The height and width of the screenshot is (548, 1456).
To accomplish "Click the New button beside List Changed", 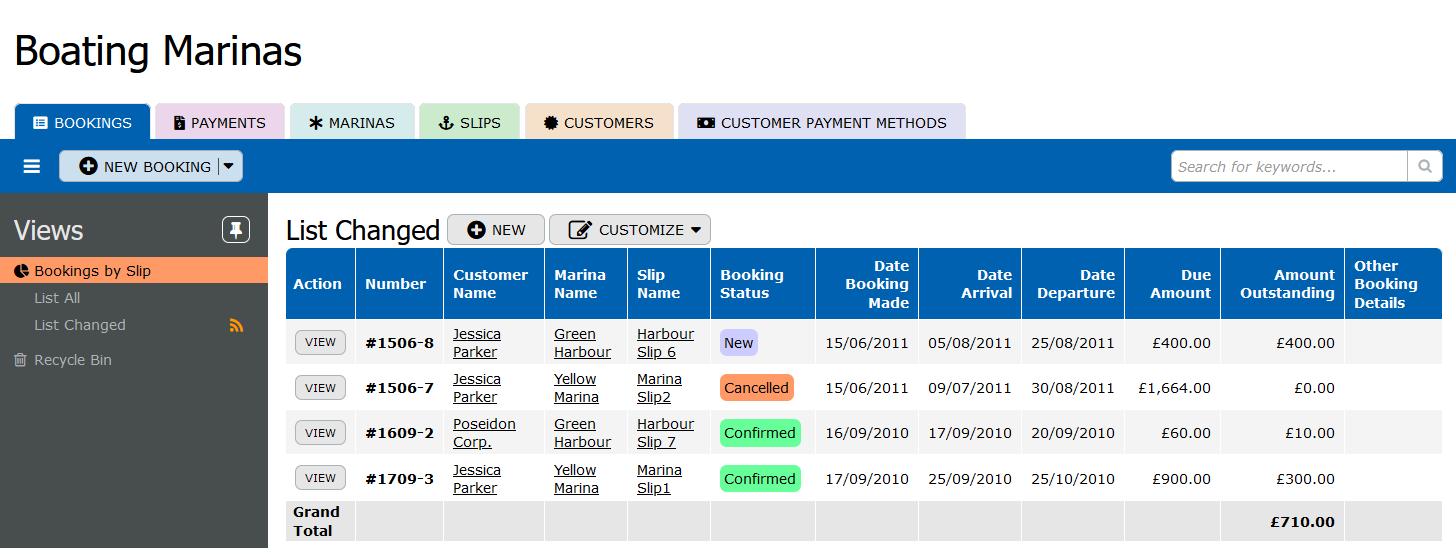I will [496, 230].
